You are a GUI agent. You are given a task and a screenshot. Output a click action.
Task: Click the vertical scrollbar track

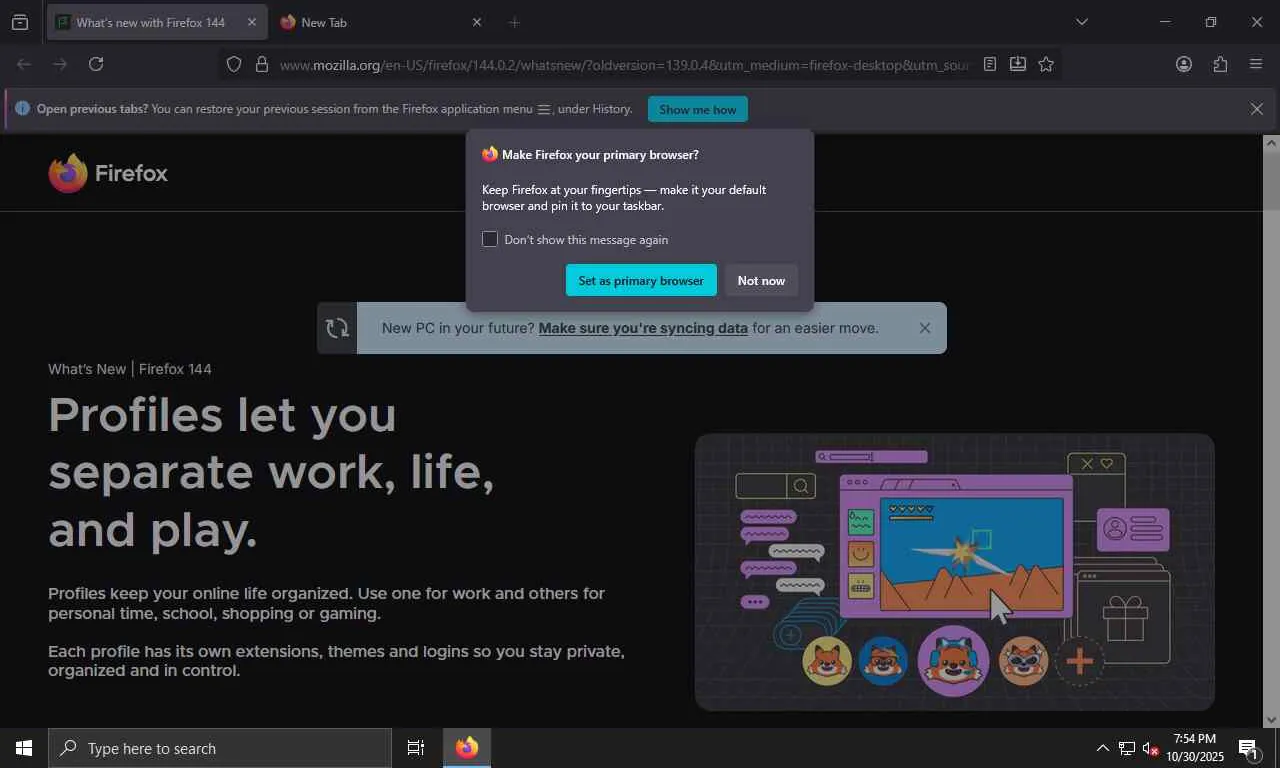tap(1272, 431)
